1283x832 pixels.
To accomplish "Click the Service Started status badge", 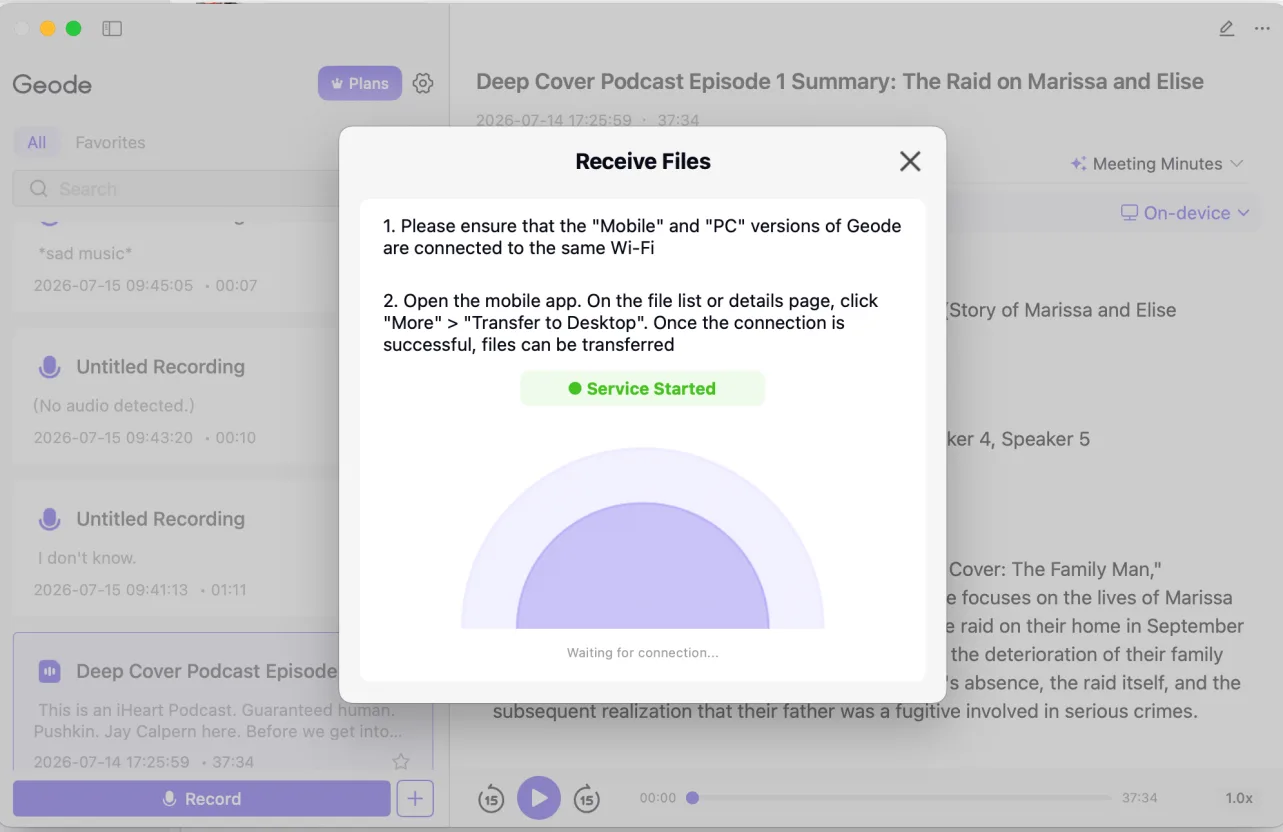I will point(642,389).
